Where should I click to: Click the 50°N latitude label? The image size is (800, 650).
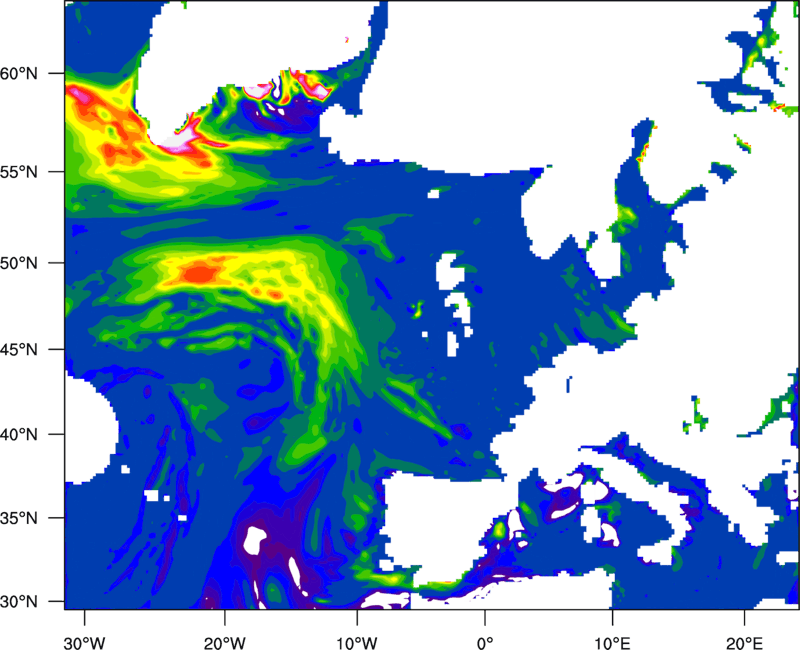(x=19, y=263)
